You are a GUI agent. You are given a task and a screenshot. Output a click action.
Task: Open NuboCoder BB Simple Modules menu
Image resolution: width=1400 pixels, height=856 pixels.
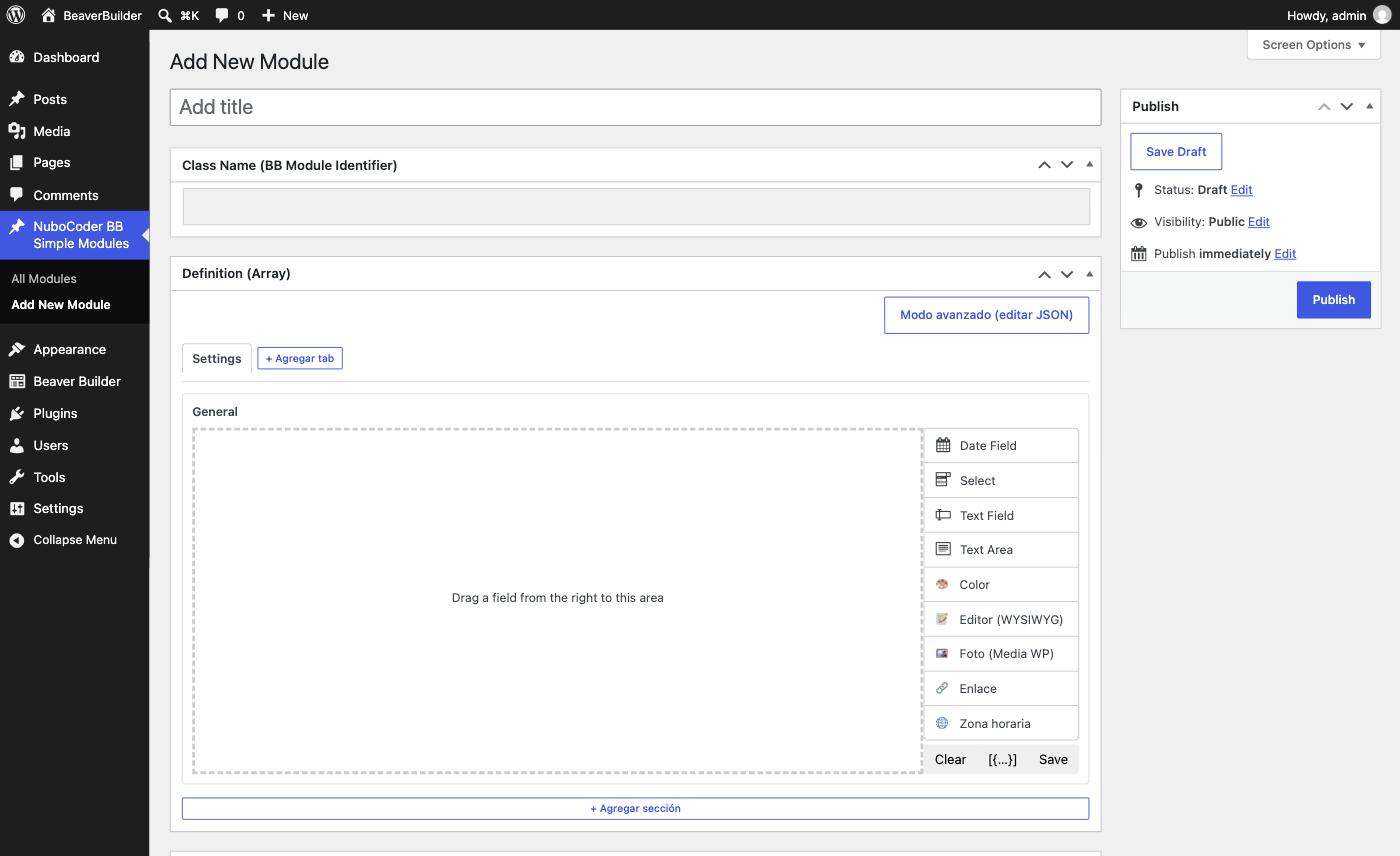pyautogui.click(x=75, y=235)
